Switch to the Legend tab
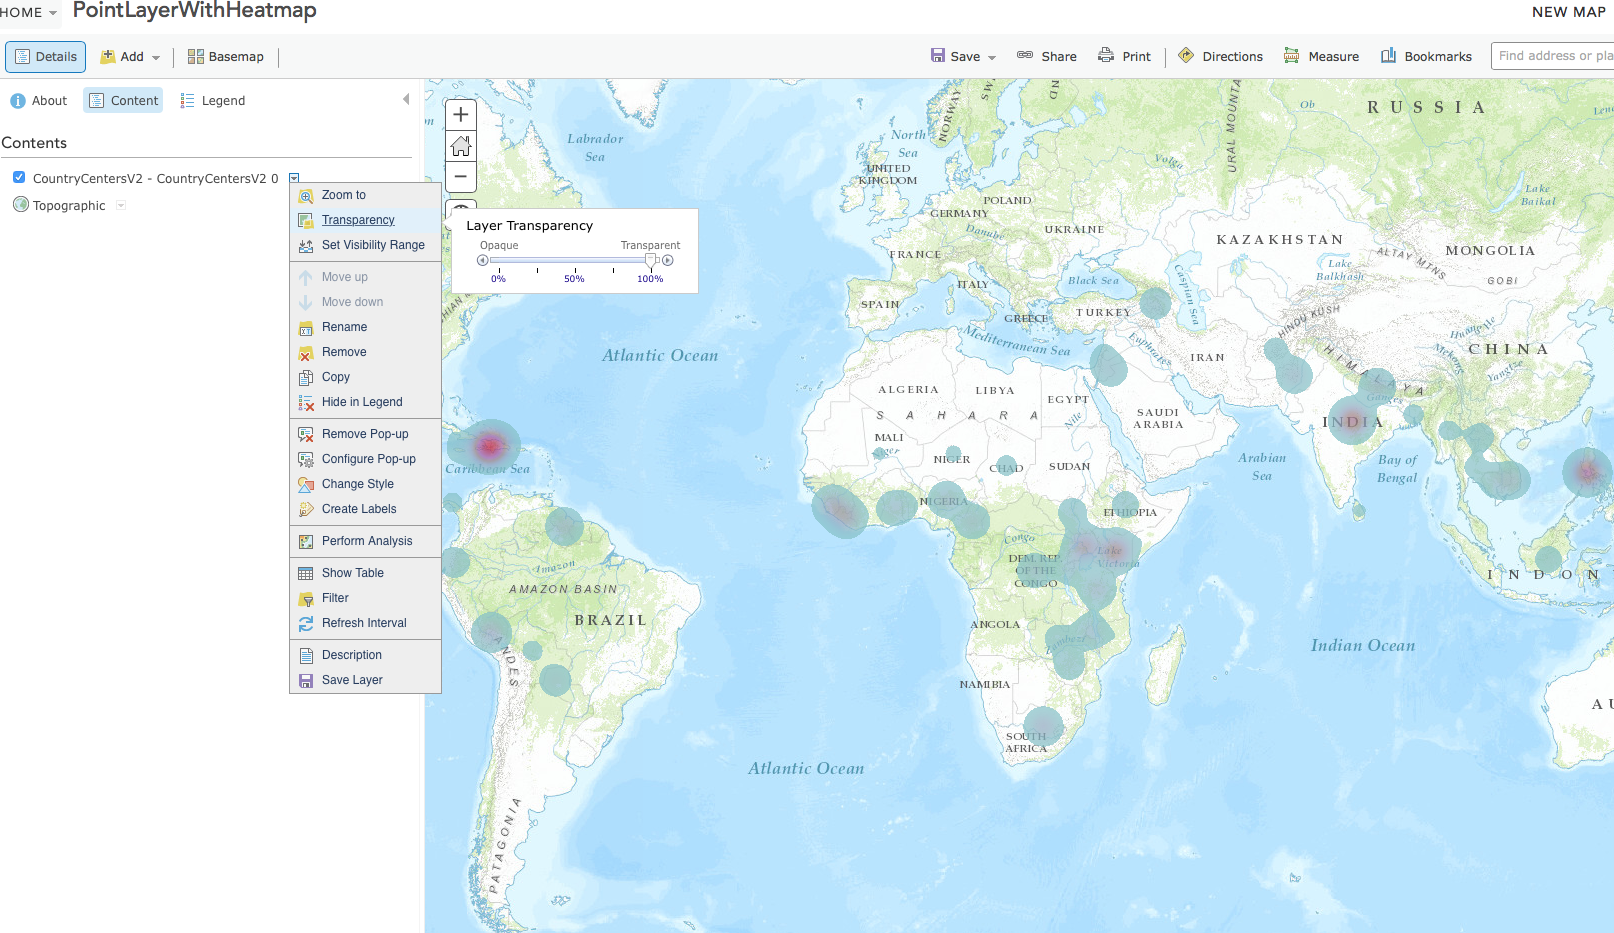 point(213,100)
